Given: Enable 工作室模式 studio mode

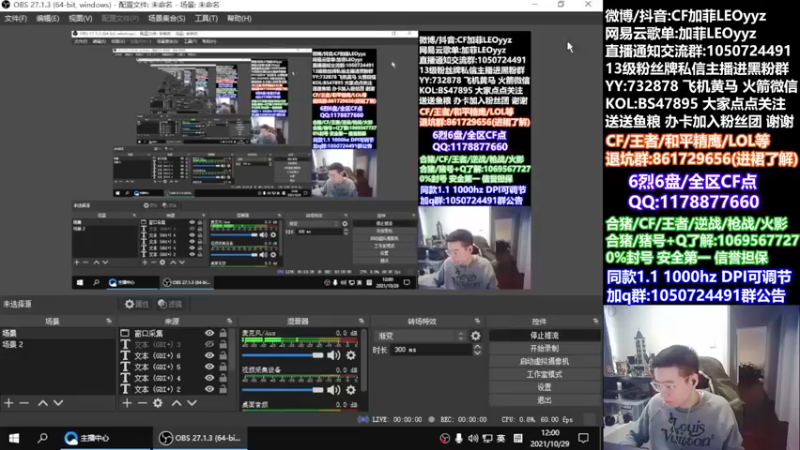Looking at the screenshot, I should [x=544, y=374].
